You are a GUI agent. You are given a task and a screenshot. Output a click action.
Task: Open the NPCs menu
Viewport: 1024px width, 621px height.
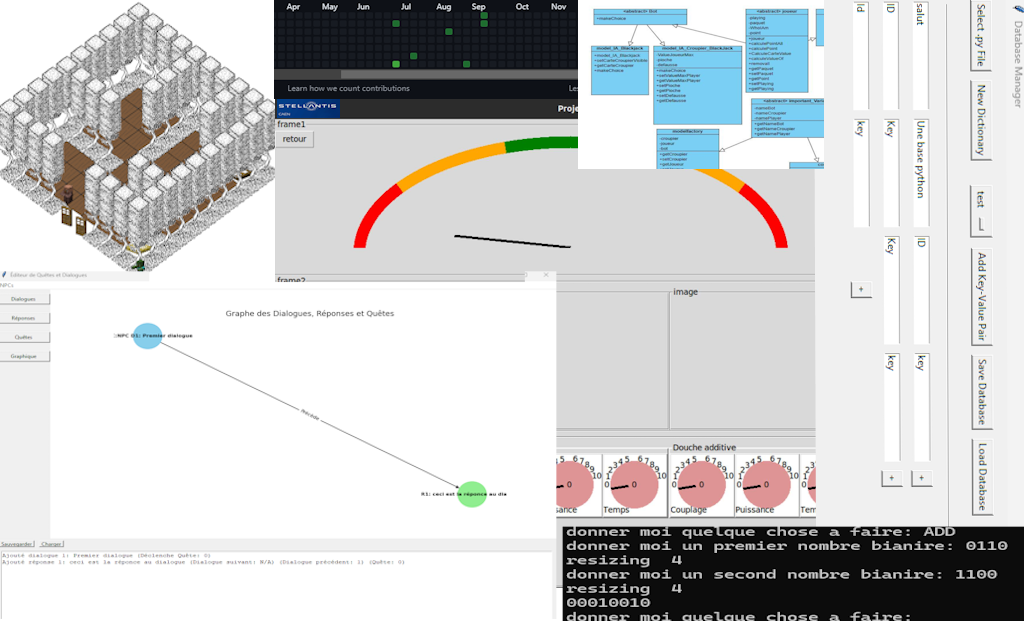pos(6,285)
